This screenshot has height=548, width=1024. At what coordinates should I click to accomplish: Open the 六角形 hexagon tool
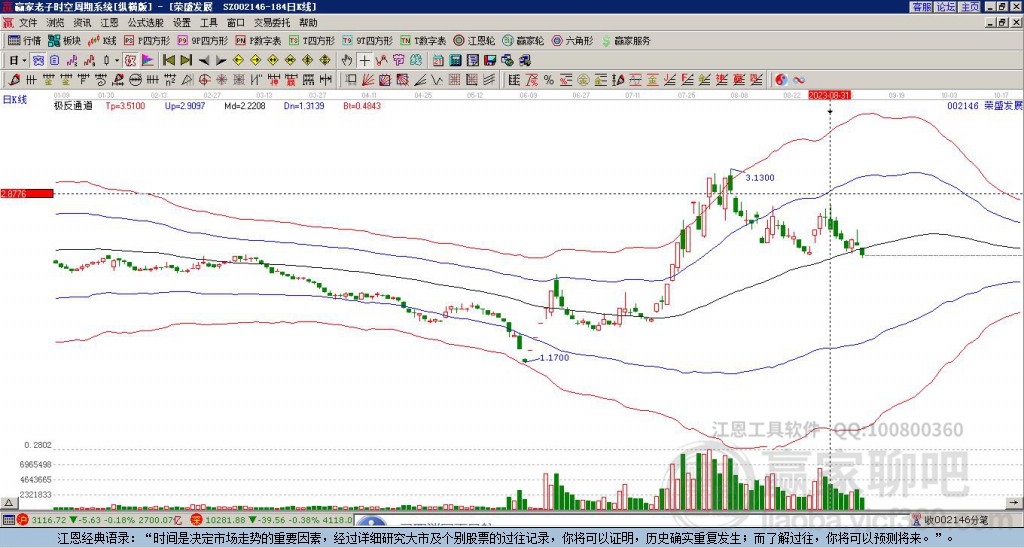coord(572,41)
